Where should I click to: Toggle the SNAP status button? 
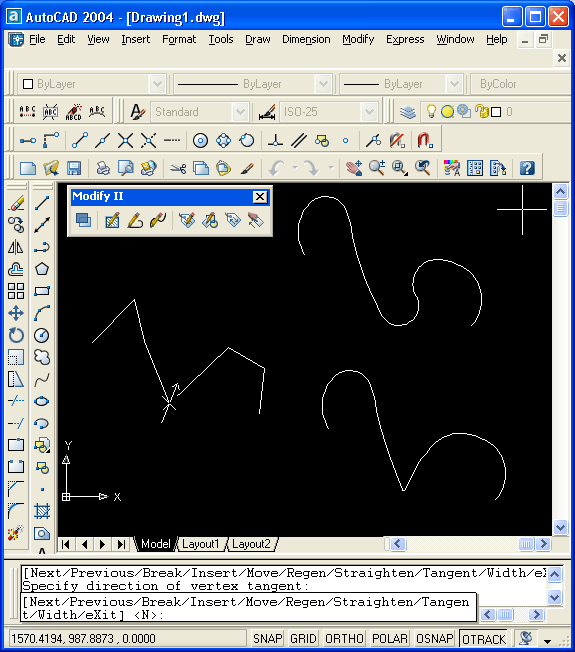click(x=267, y=639)
